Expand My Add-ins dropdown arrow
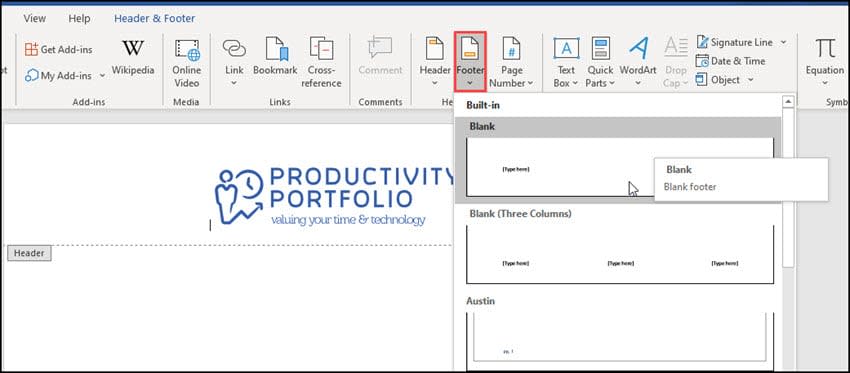 click(x=102, y=75)
